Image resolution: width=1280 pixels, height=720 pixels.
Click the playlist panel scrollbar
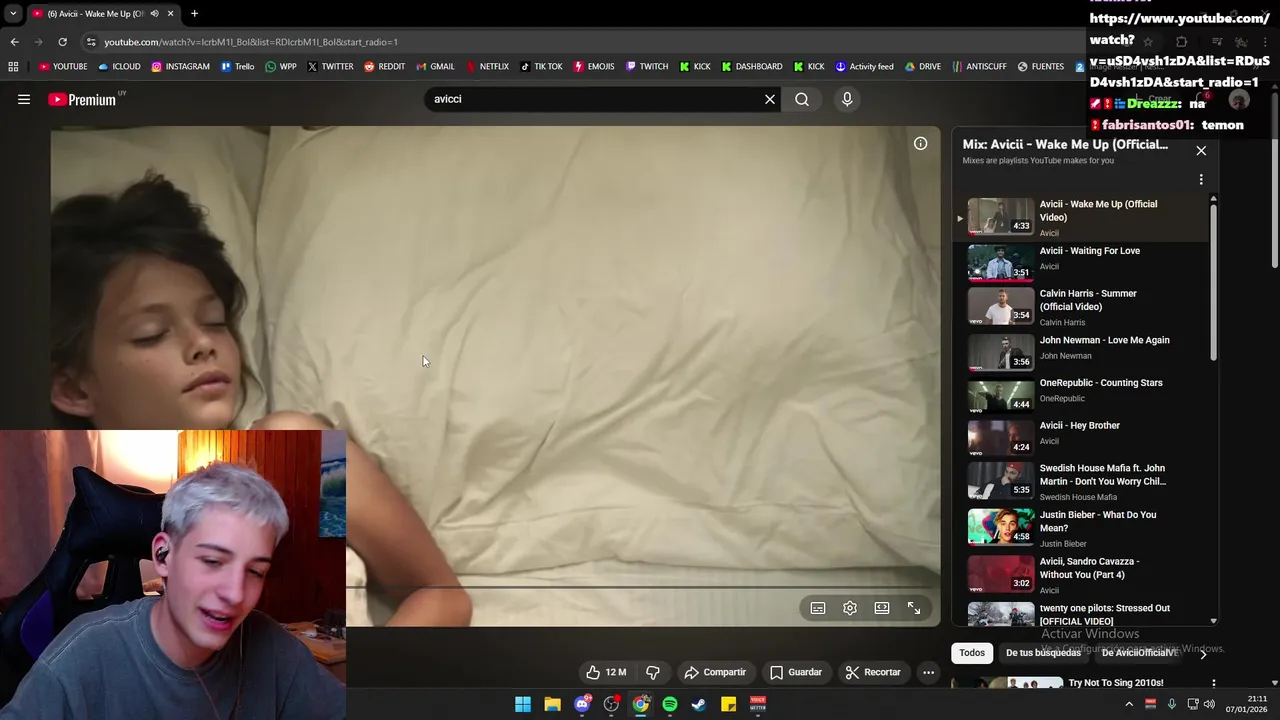1214,280
